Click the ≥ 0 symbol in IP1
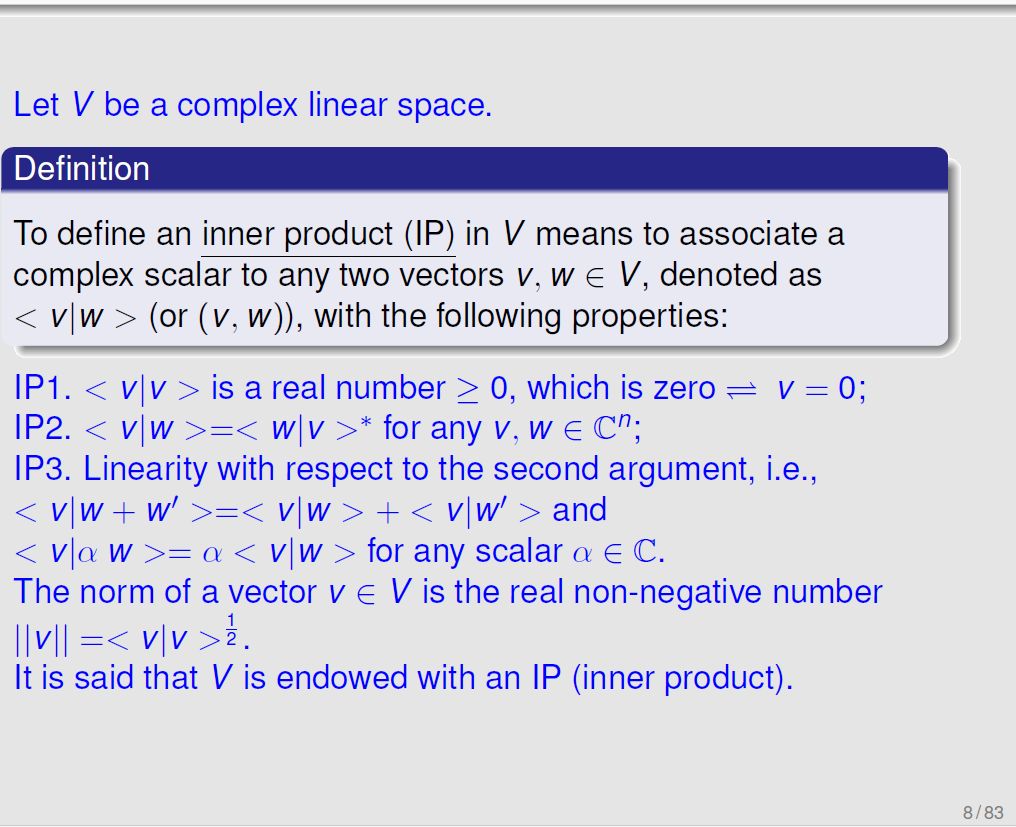1016x827 pixels. (x=483, y=389)
